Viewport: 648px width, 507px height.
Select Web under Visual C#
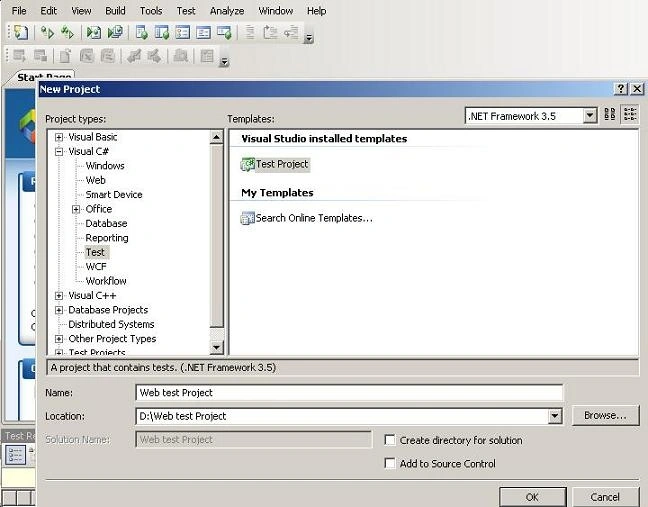point(95,180)
